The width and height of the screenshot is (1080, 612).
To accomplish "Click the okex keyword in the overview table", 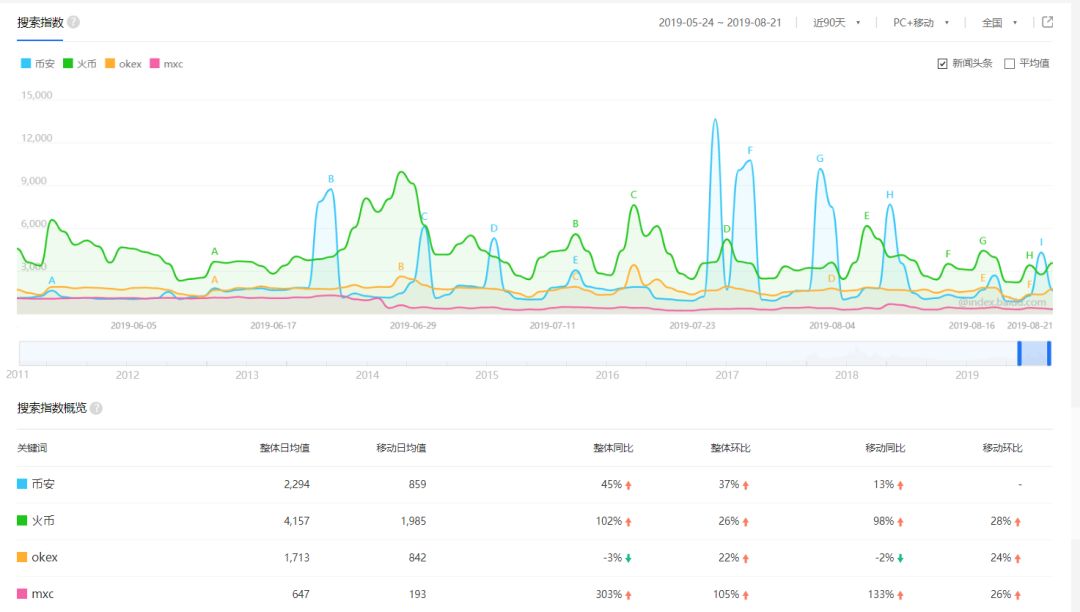I will pyautogui.click(x=45, y=557).
